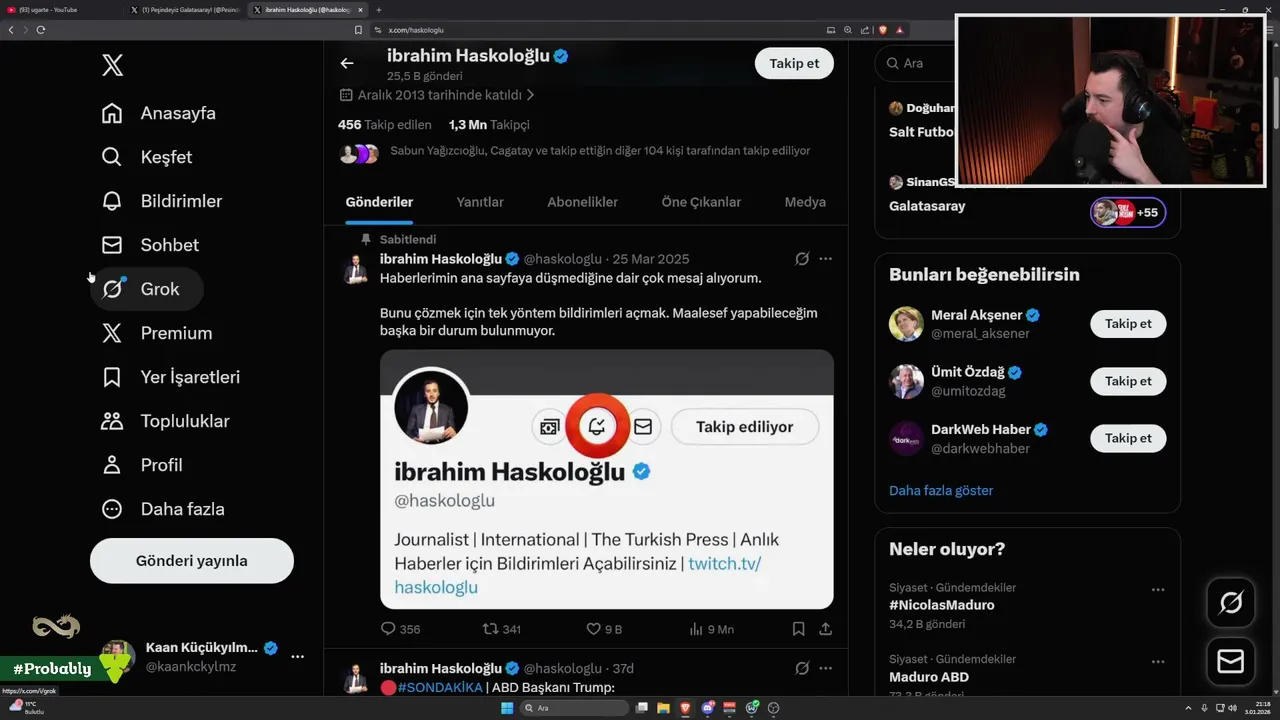This screenshot has width=1280, height=720.
Task: Open File Explorer from taskbar
Action: [663, 708]
